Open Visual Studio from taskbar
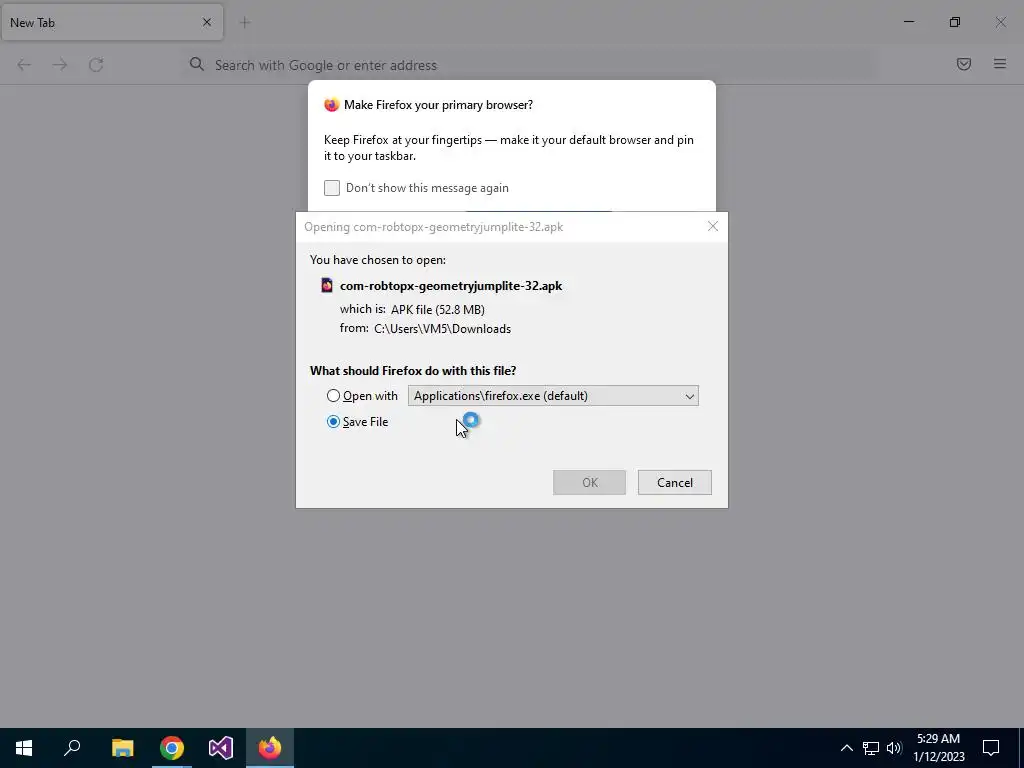1024x768 pixels. (x=221, y=748)
